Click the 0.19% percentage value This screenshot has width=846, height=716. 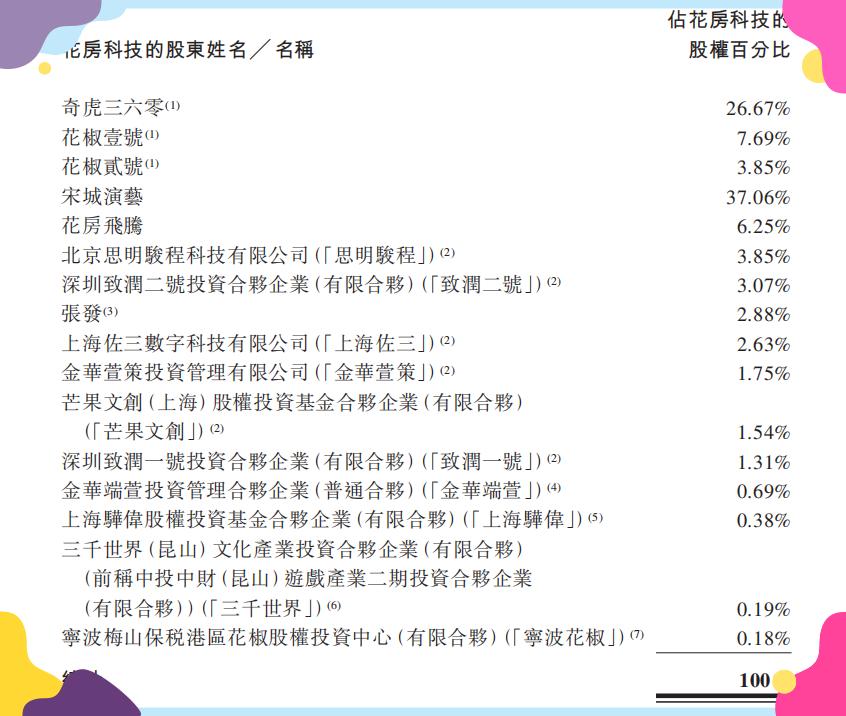pos(763,610)
